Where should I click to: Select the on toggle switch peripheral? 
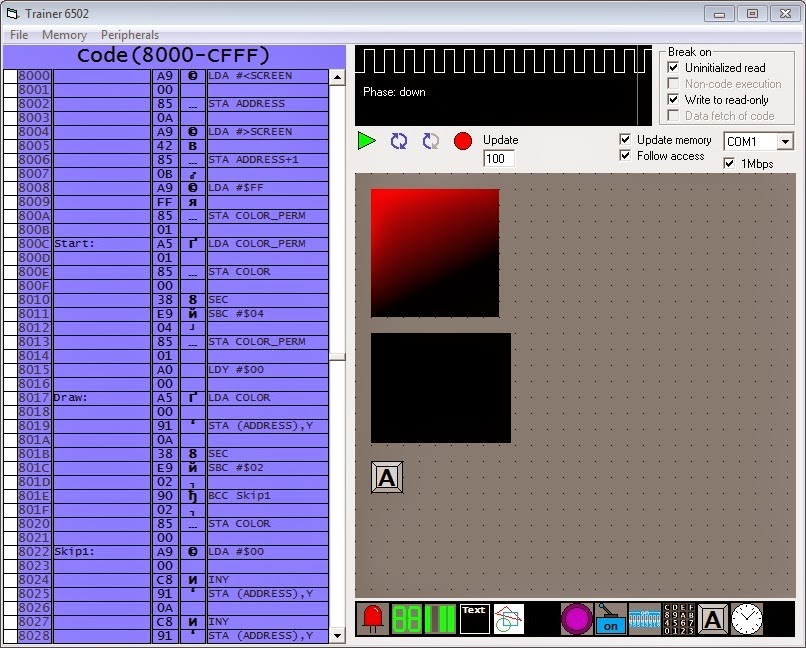[x=610, y=618]
